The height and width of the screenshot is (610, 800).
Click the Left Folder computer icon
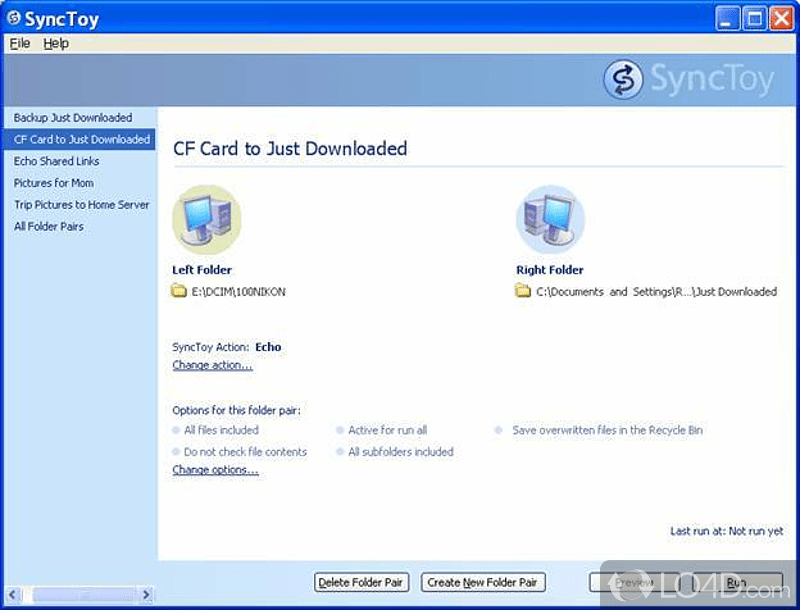click(207, 220)
